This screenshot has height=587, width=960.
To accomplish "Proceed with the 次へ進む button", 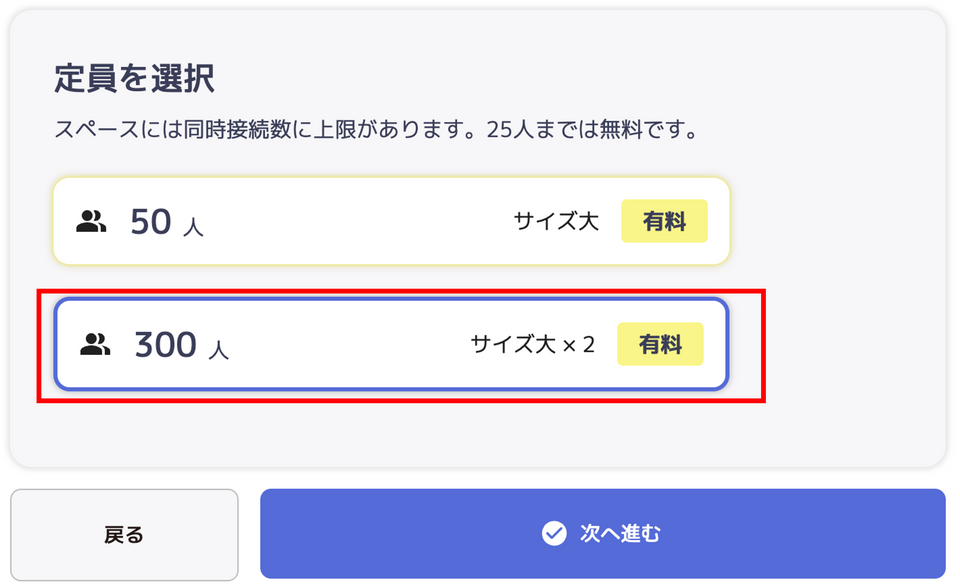I will (603, 533).
